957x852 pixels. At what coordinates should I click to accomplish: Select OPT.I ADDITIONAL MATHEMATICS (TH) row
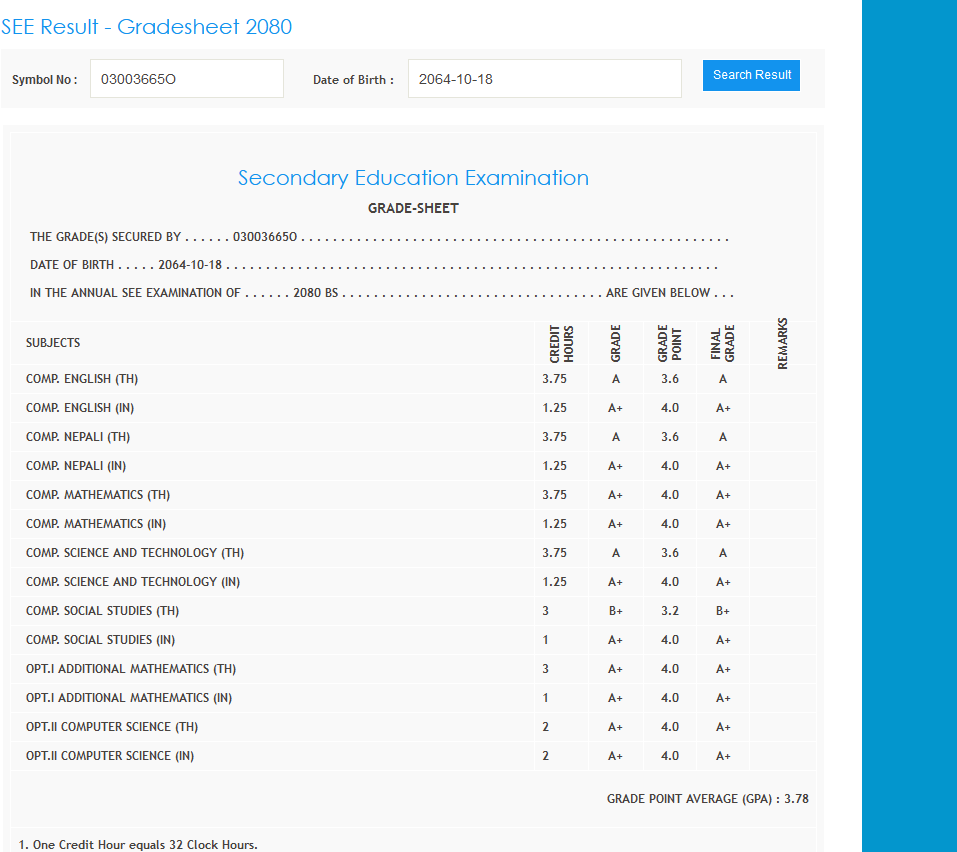(131, 669)
